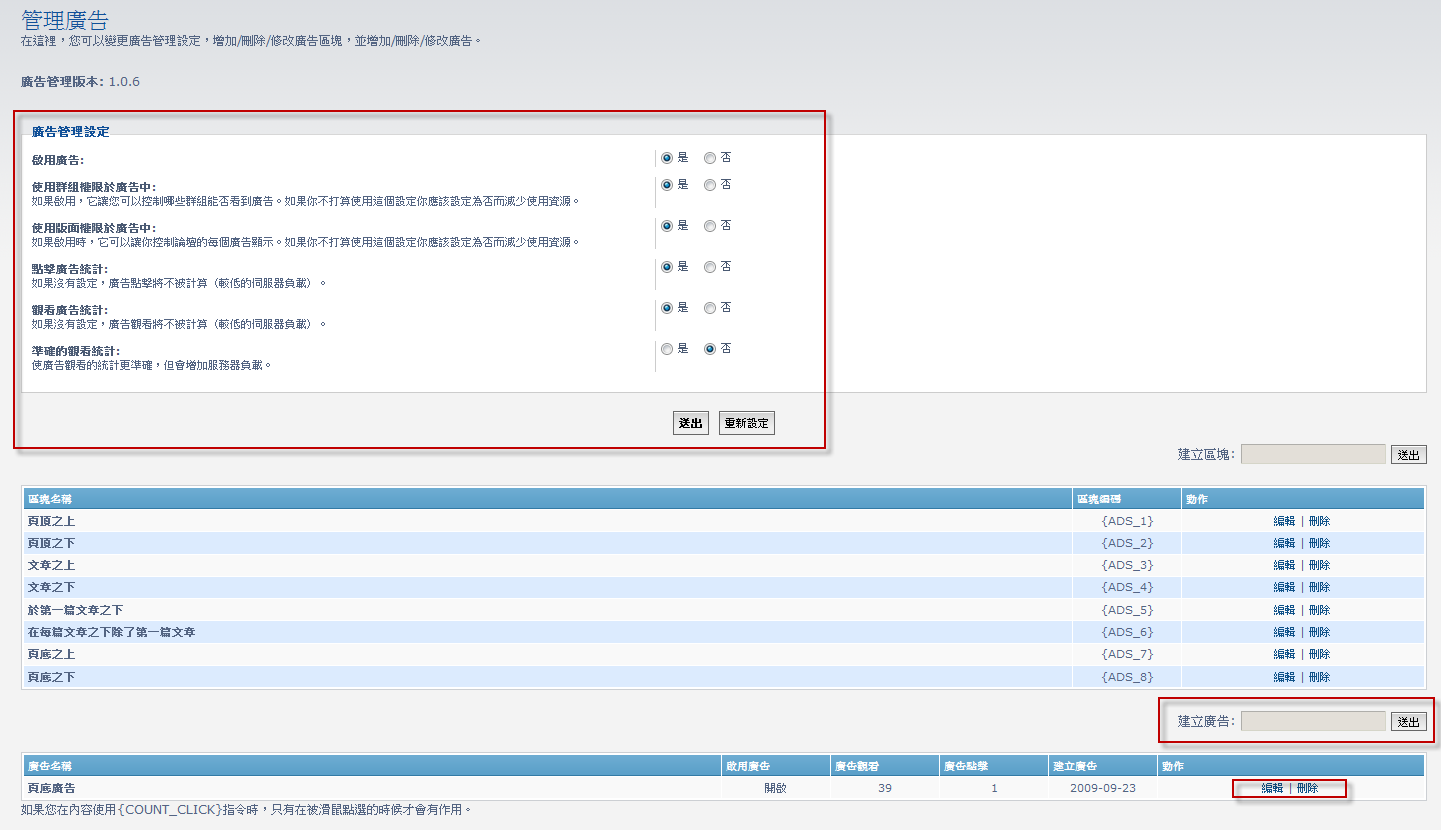Delete the 頁底廣告 advertisement

(1307, 788)
